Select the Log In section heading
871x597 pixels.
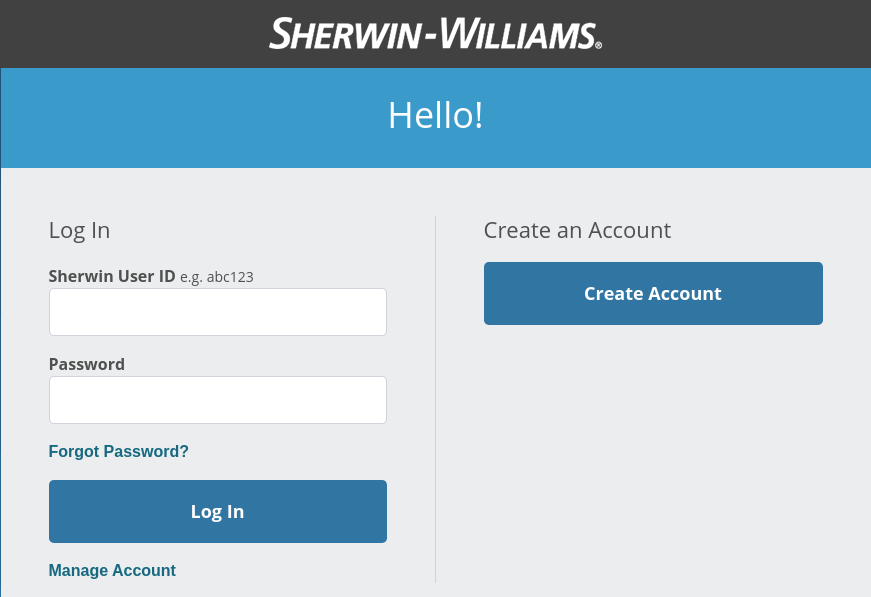coord(79,230)
